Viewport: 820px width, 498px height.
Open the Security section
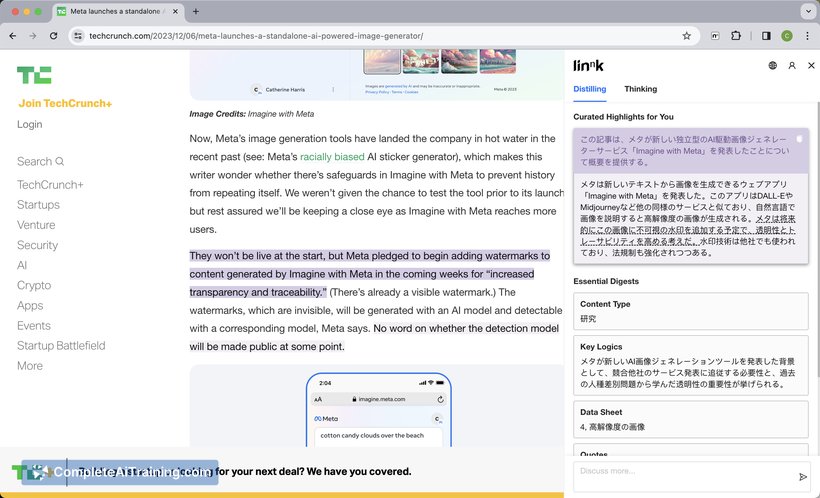click(x=37, y=245)
